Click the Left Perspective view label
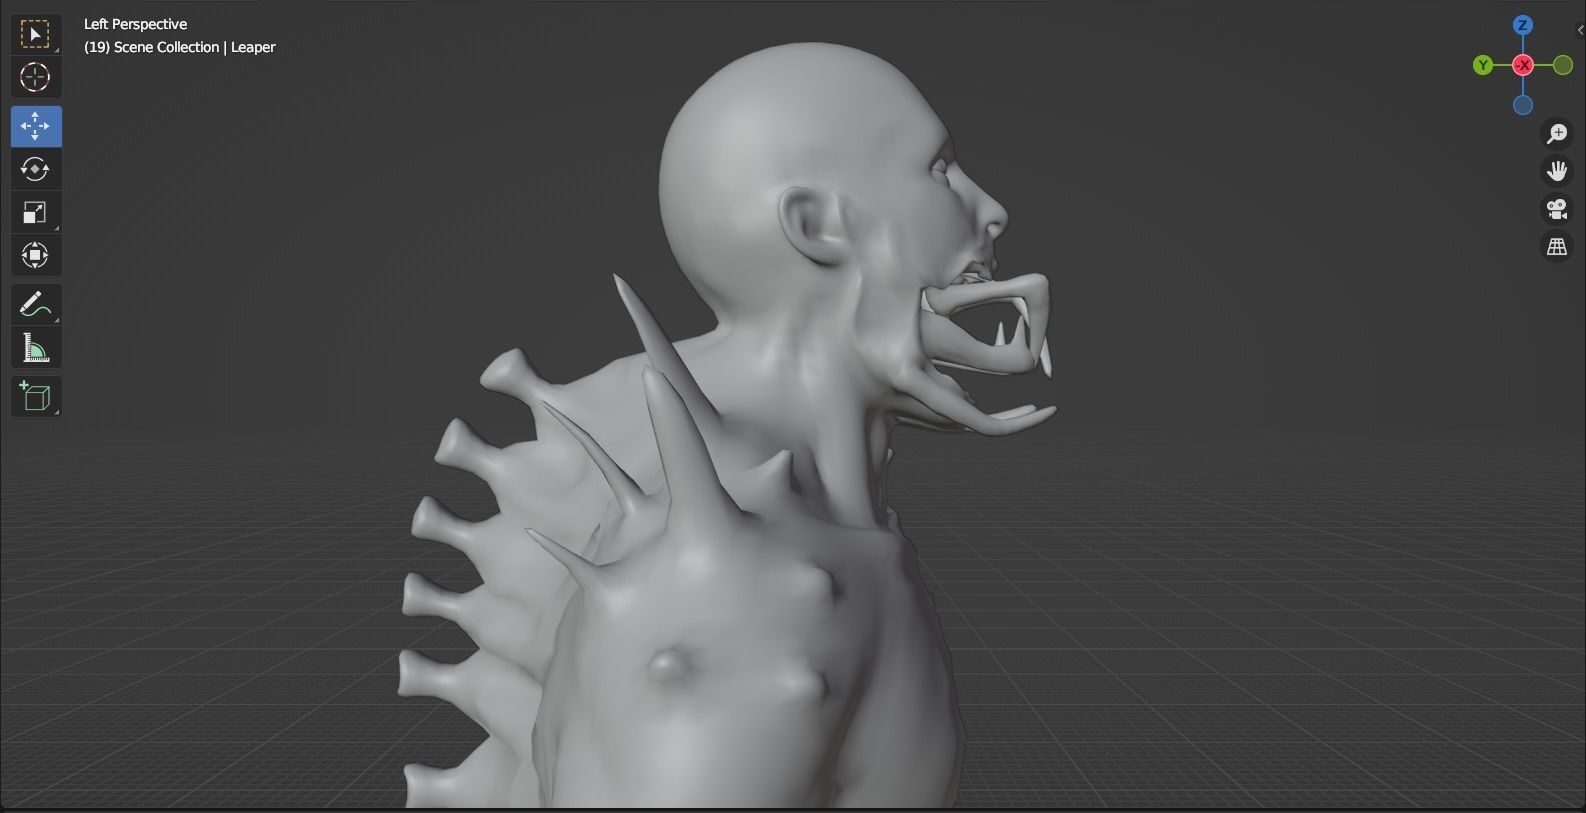1586x813 pixels. [x=135, y=24]
